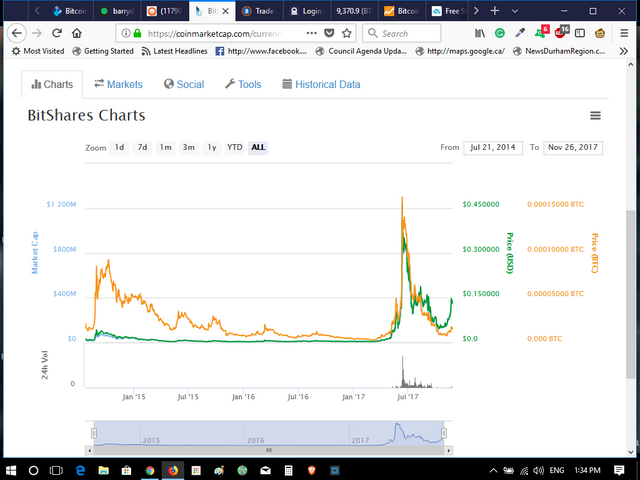The image size is (640, 480).
Task: Click the navigator horizontal scrollbar thumb
Action: click(x=269, y=450)
